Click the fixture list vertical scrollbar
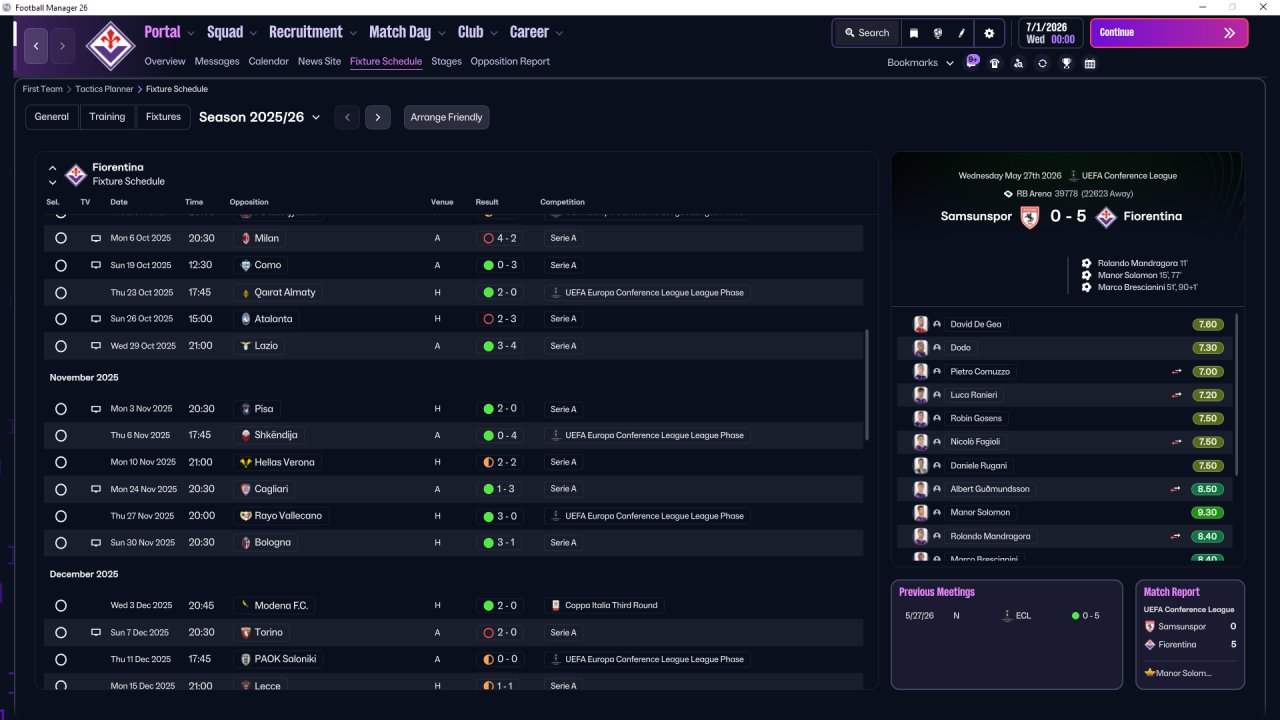 [866, 385]
